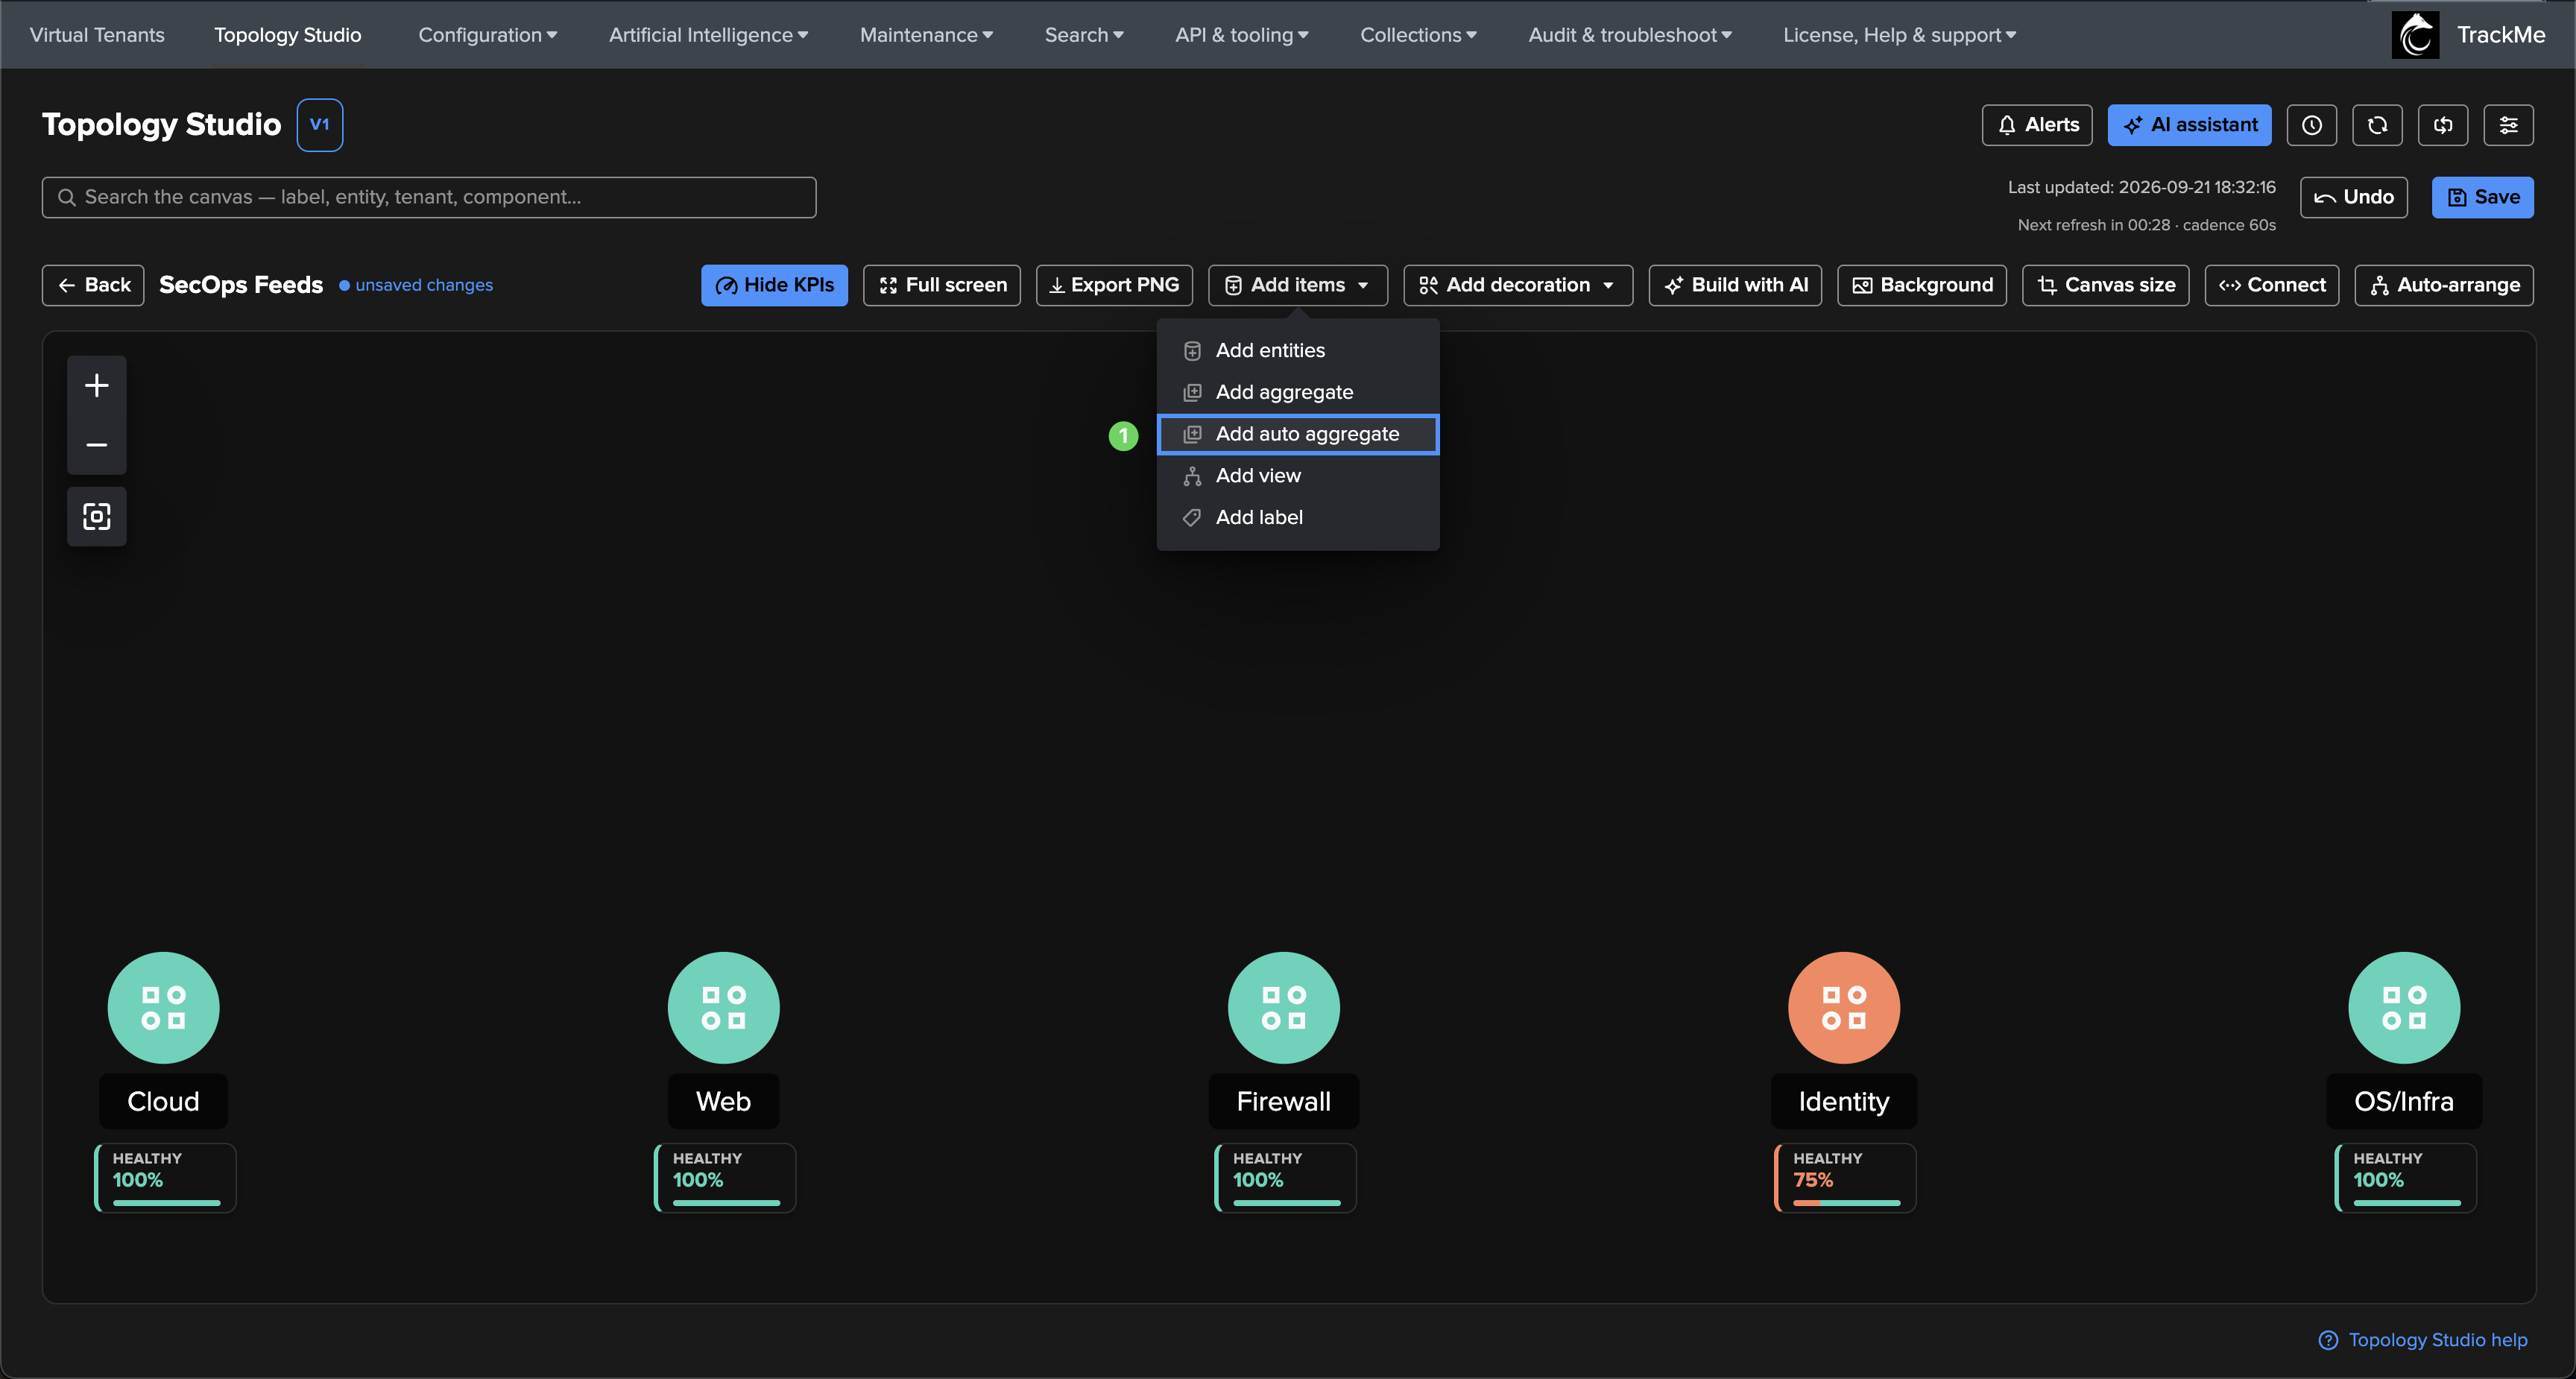This screenshot has height=1379, width=2576.
Task: Click the settings sliders icon in header
Action: point(2508,125)
